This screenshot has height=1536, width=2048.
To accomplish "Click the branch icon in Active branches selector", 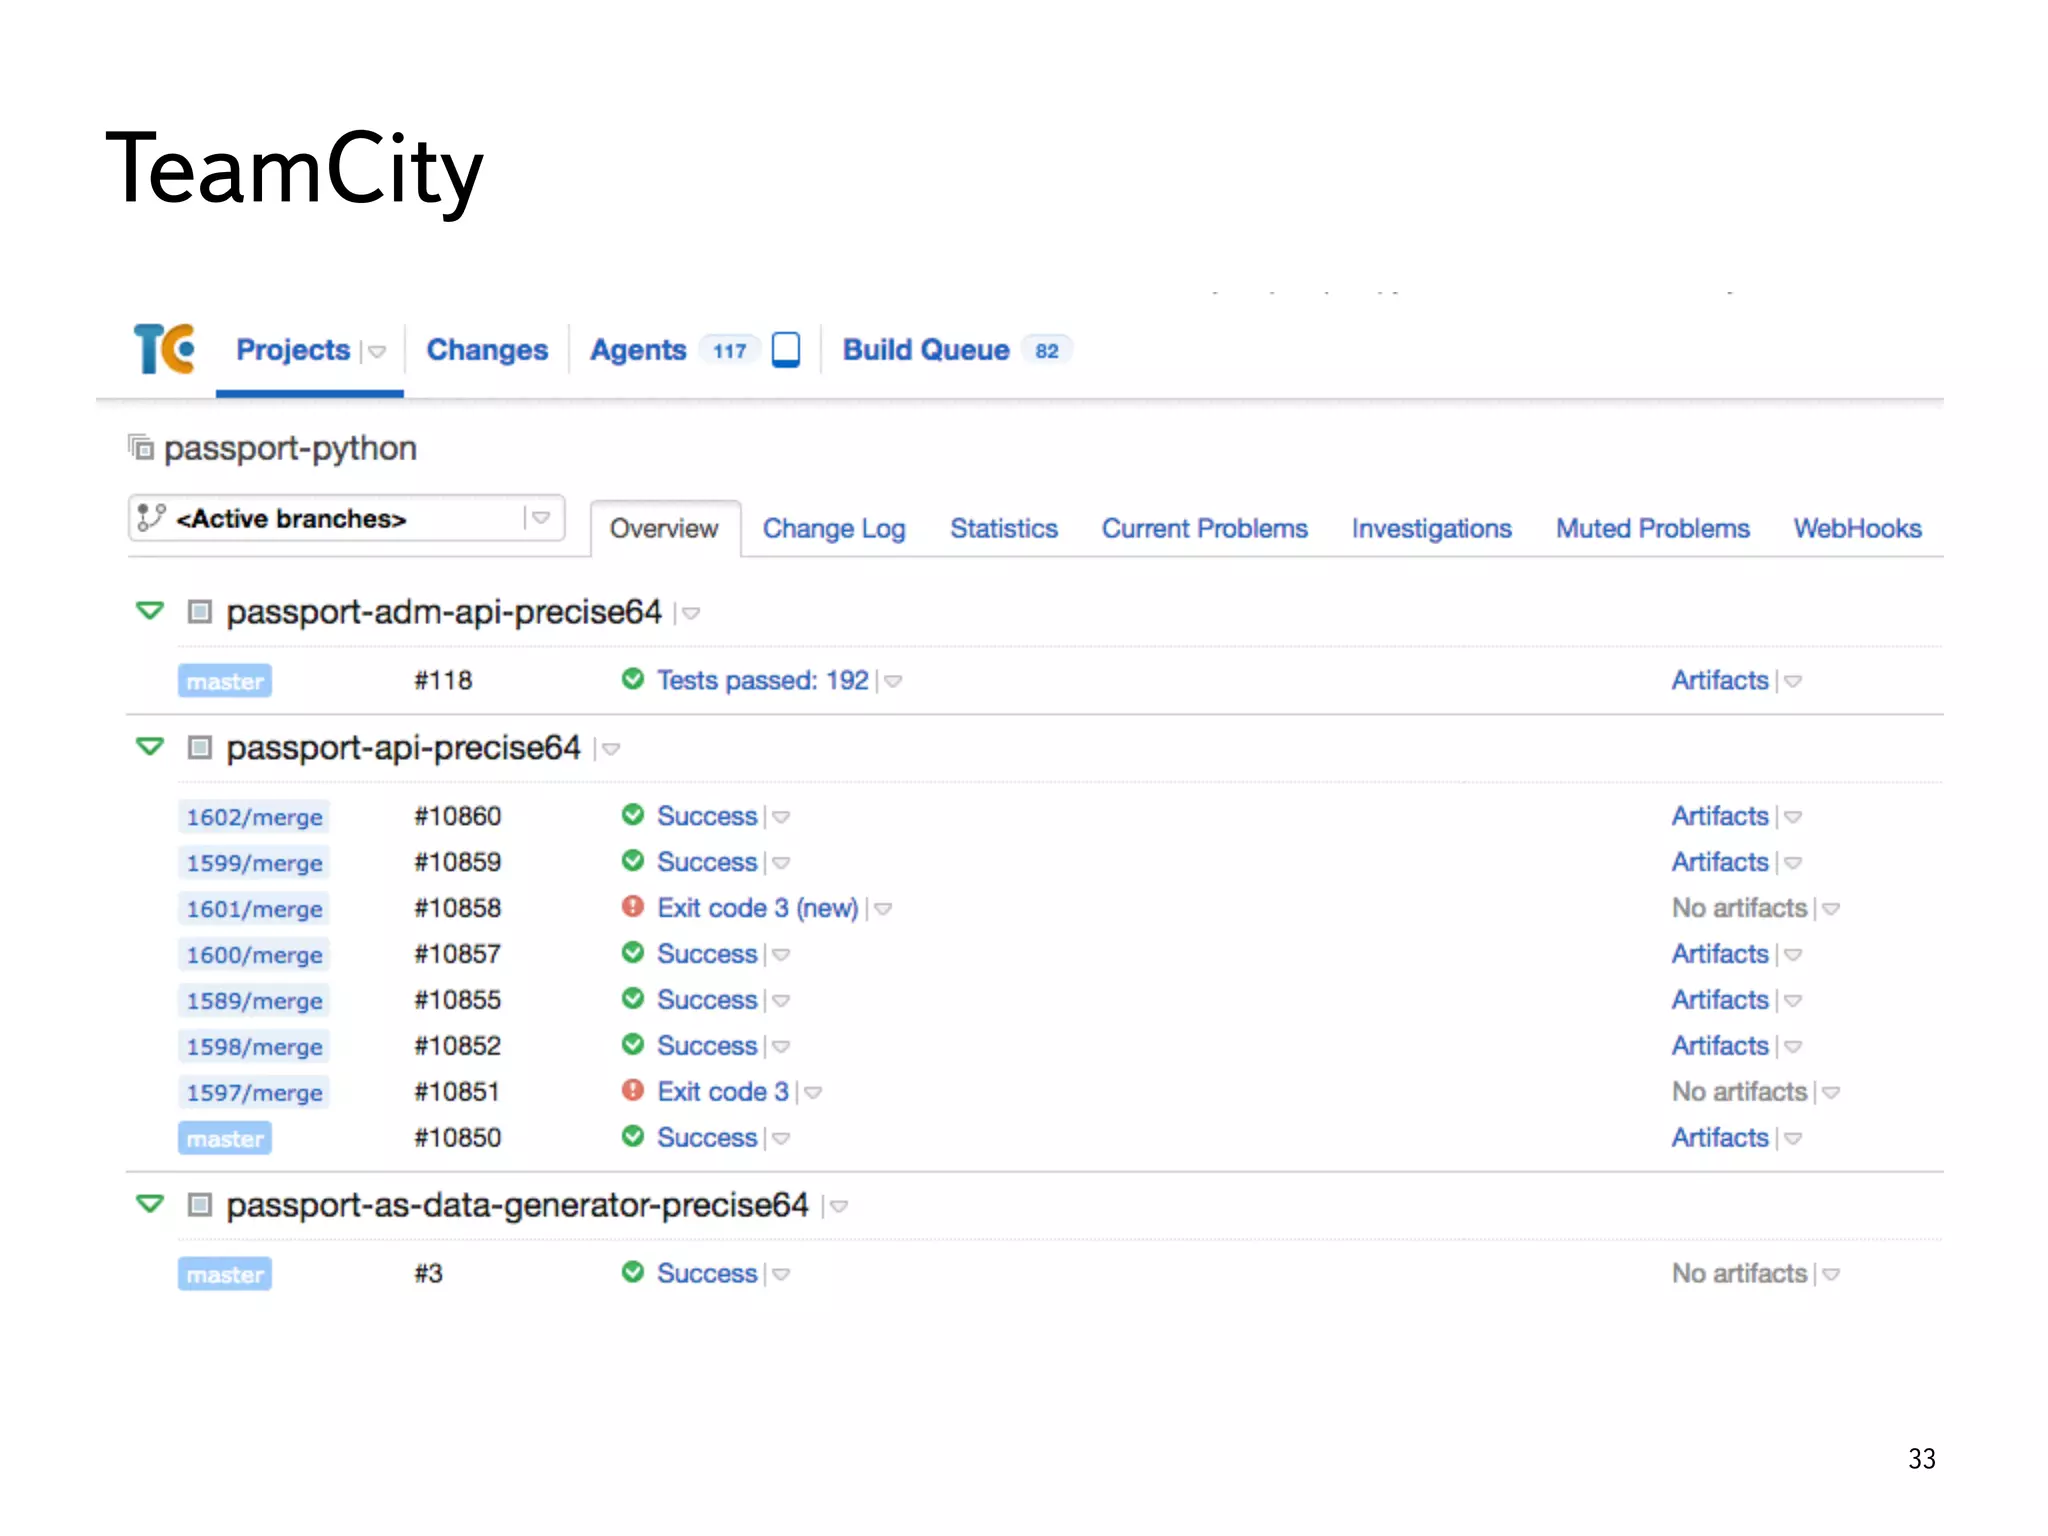I will (151, 517).
